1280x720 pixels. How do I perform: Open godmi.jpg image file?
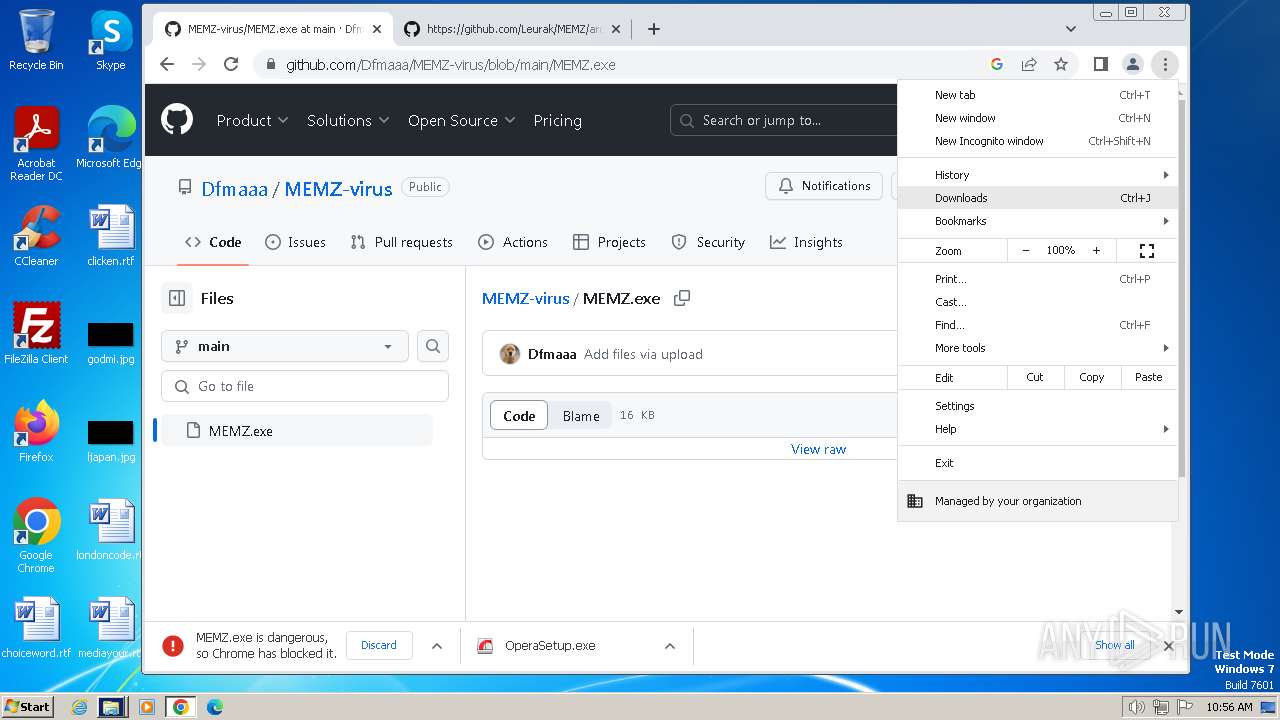point(110,341)
